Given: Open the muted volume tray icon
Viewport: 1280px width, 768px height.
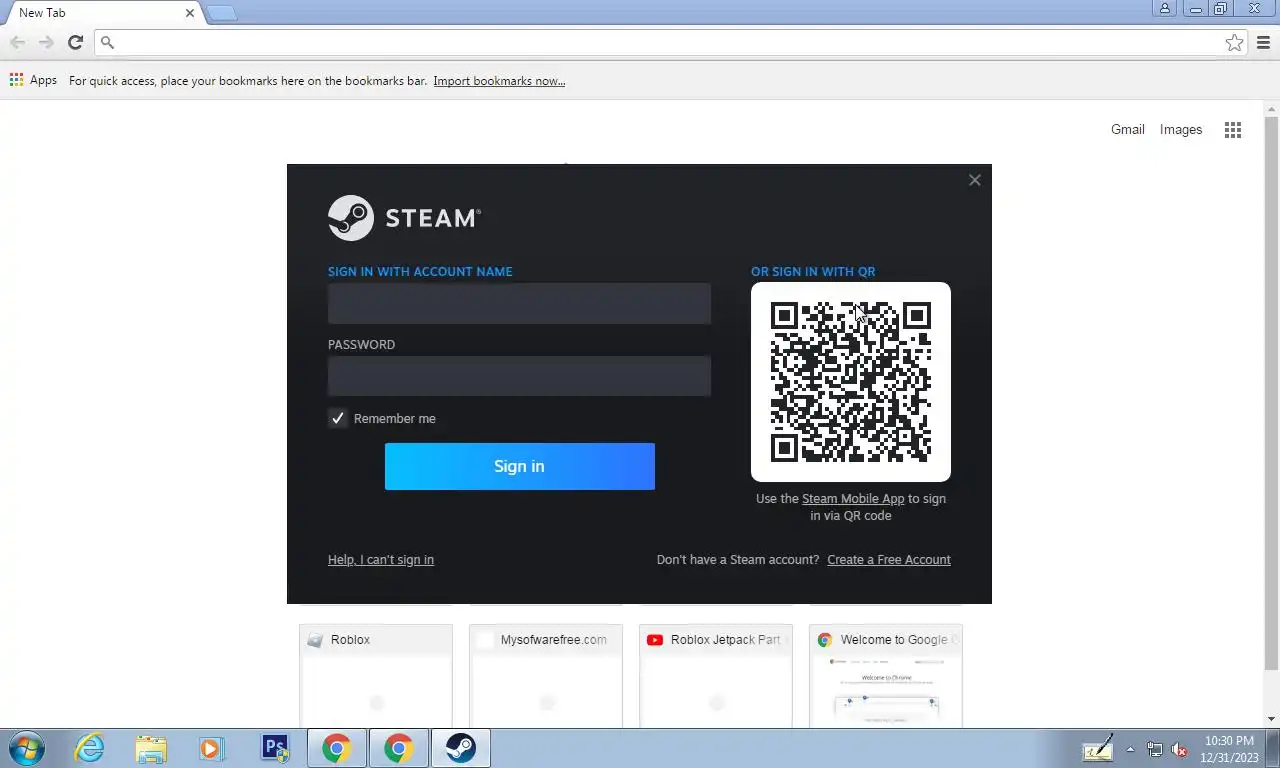Looking at the screenshot, I should tap(1180, 749).
